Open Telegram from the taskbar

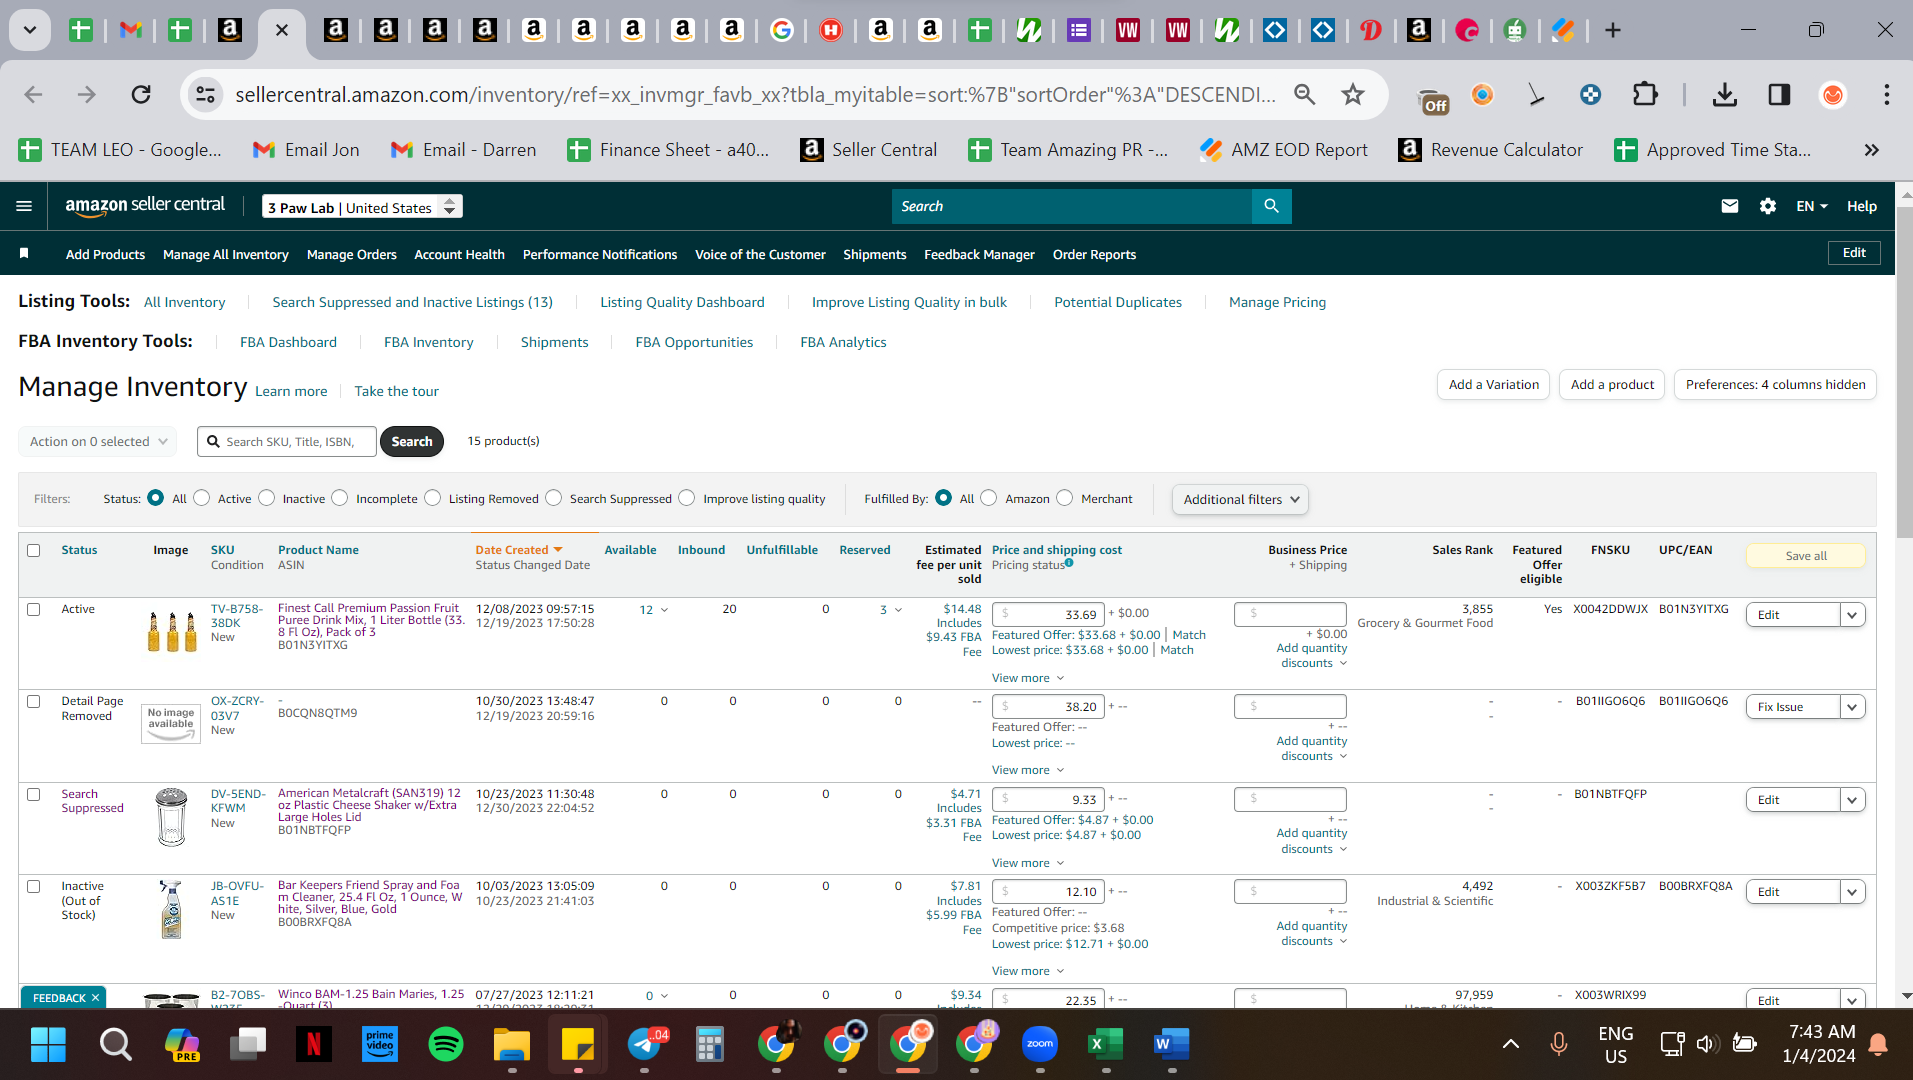click(645, 1045)
